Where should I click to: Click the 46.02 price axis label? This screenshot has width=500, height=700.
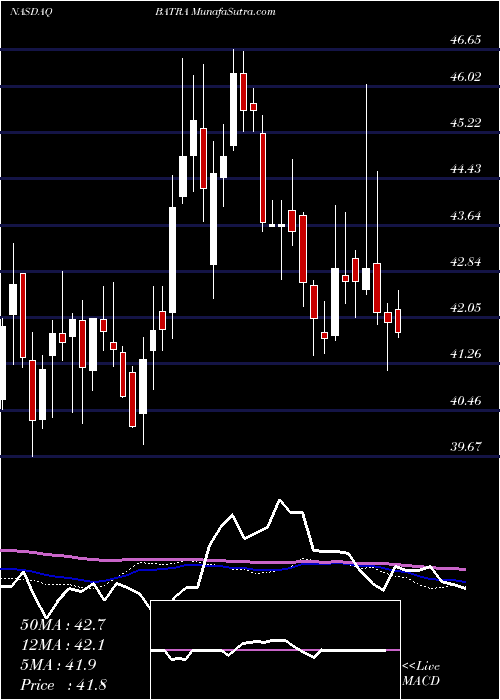coord(466,77)
